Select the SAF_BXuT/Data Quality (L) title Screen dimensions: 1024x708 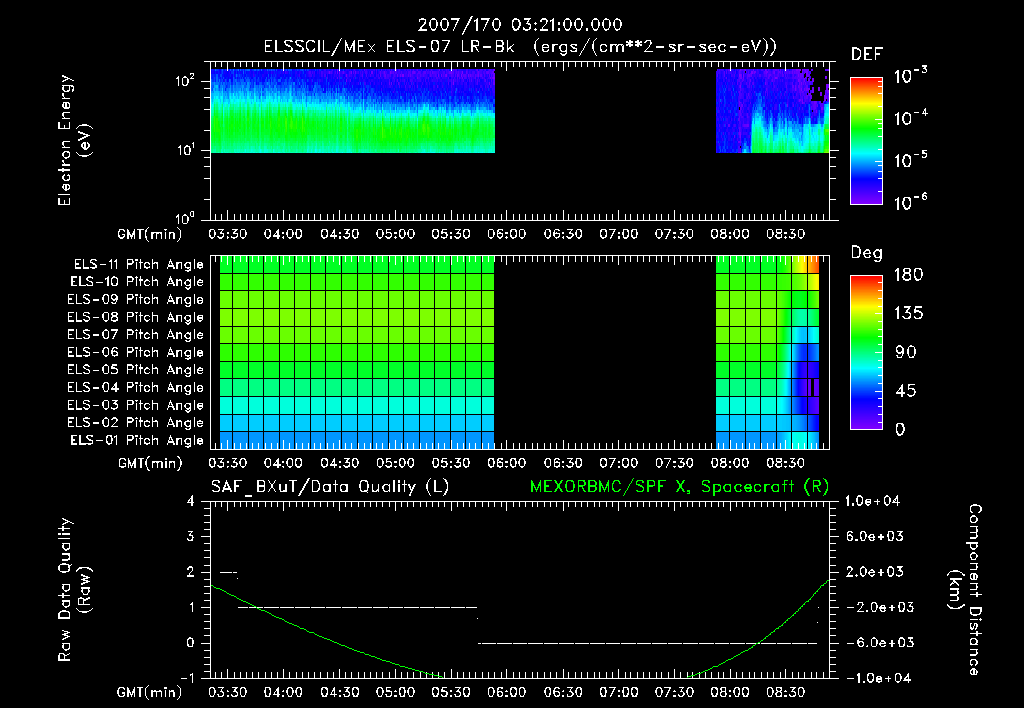tap(330, 487)
